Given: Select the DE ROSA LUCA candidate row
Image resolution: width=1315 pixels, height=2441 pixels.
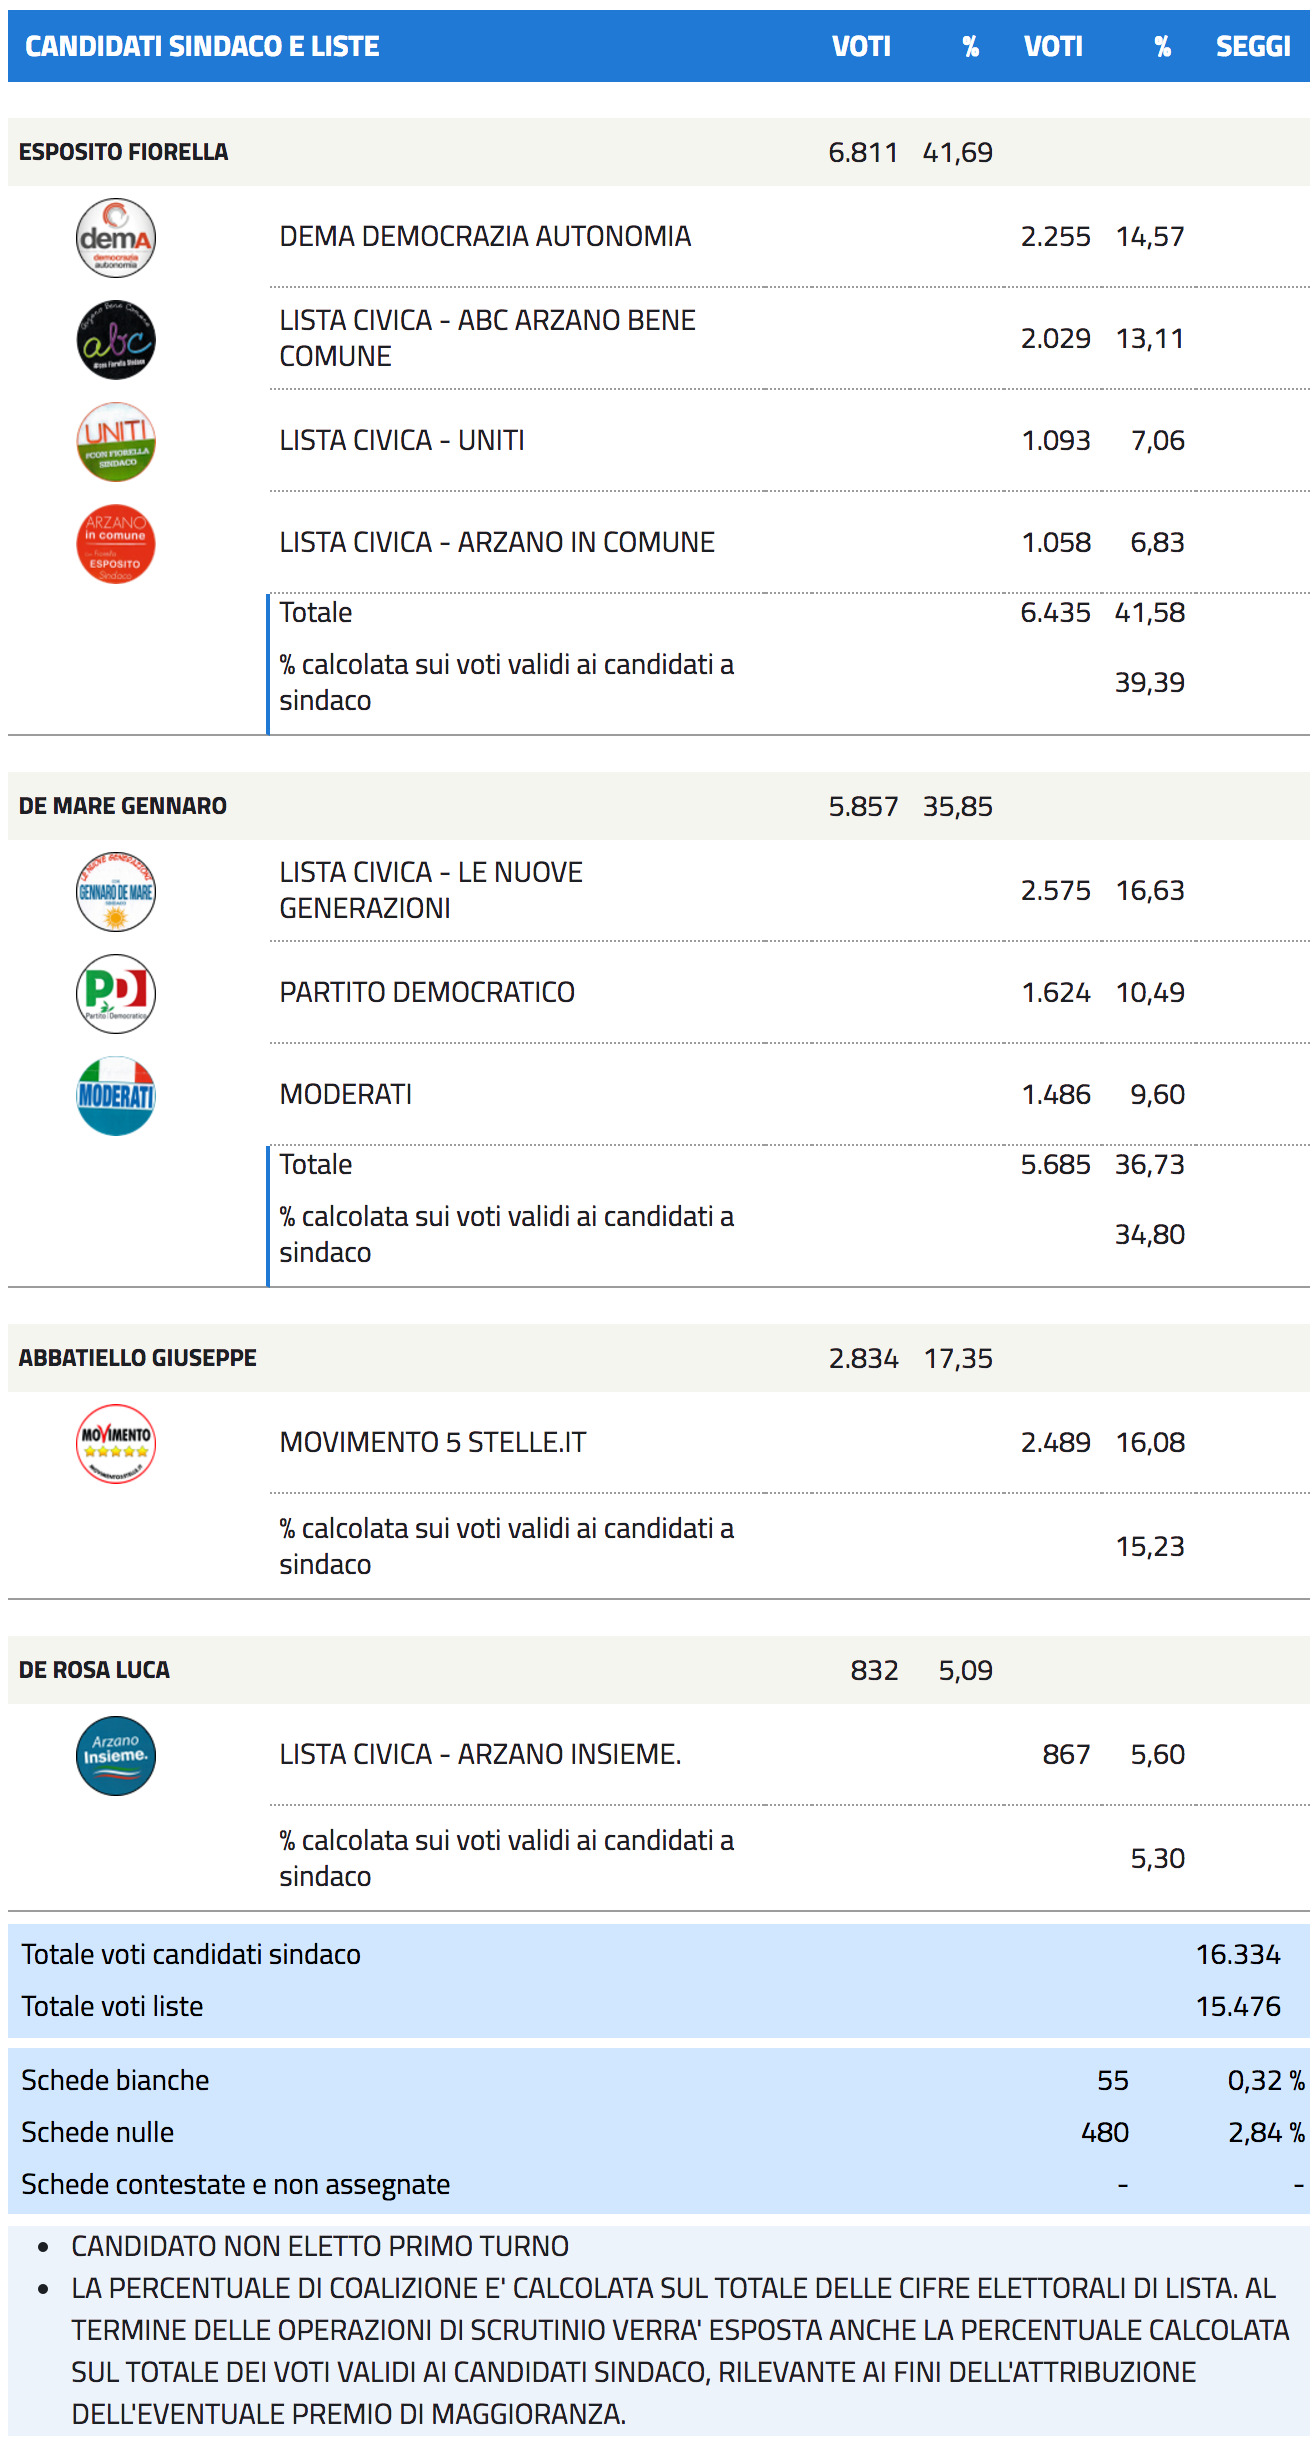Looking at the screenshot, I should click(95, 1670).
